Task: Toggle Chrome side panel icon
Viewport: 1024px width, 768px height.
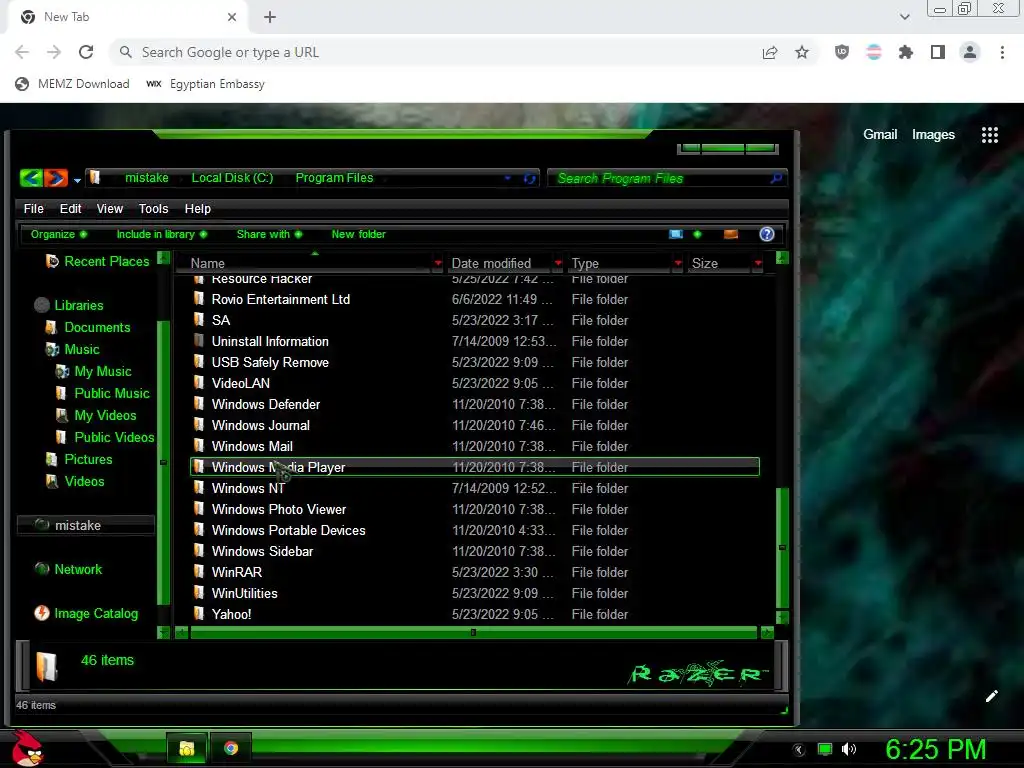Action: pyautogui.click(x=938, y=52)
